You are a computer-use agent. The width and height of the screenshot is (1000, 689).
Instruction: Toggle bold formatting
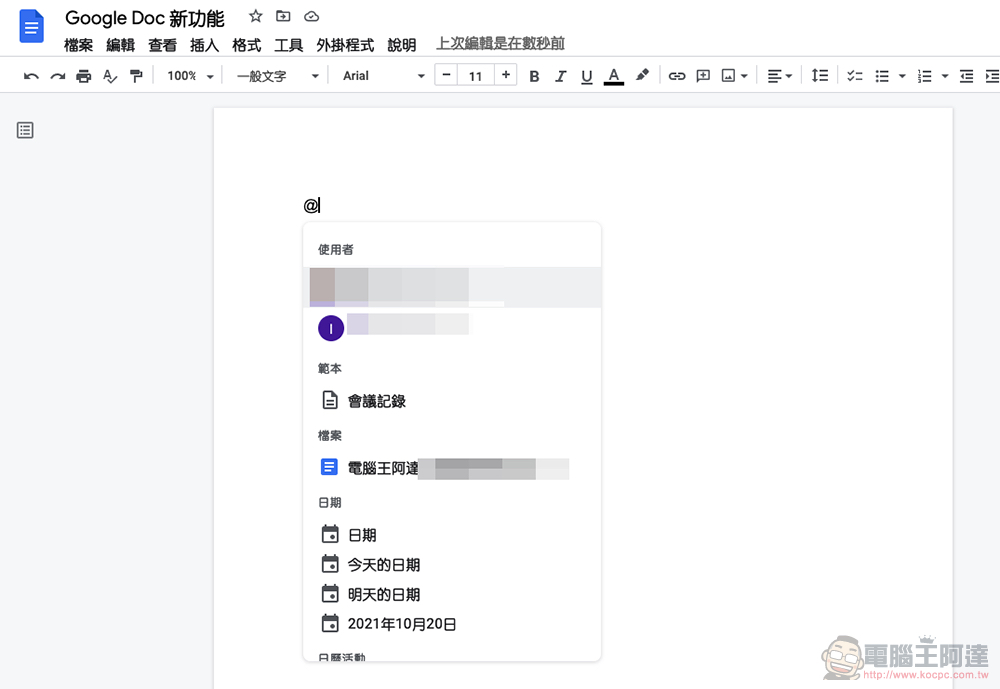click(534, 76)
